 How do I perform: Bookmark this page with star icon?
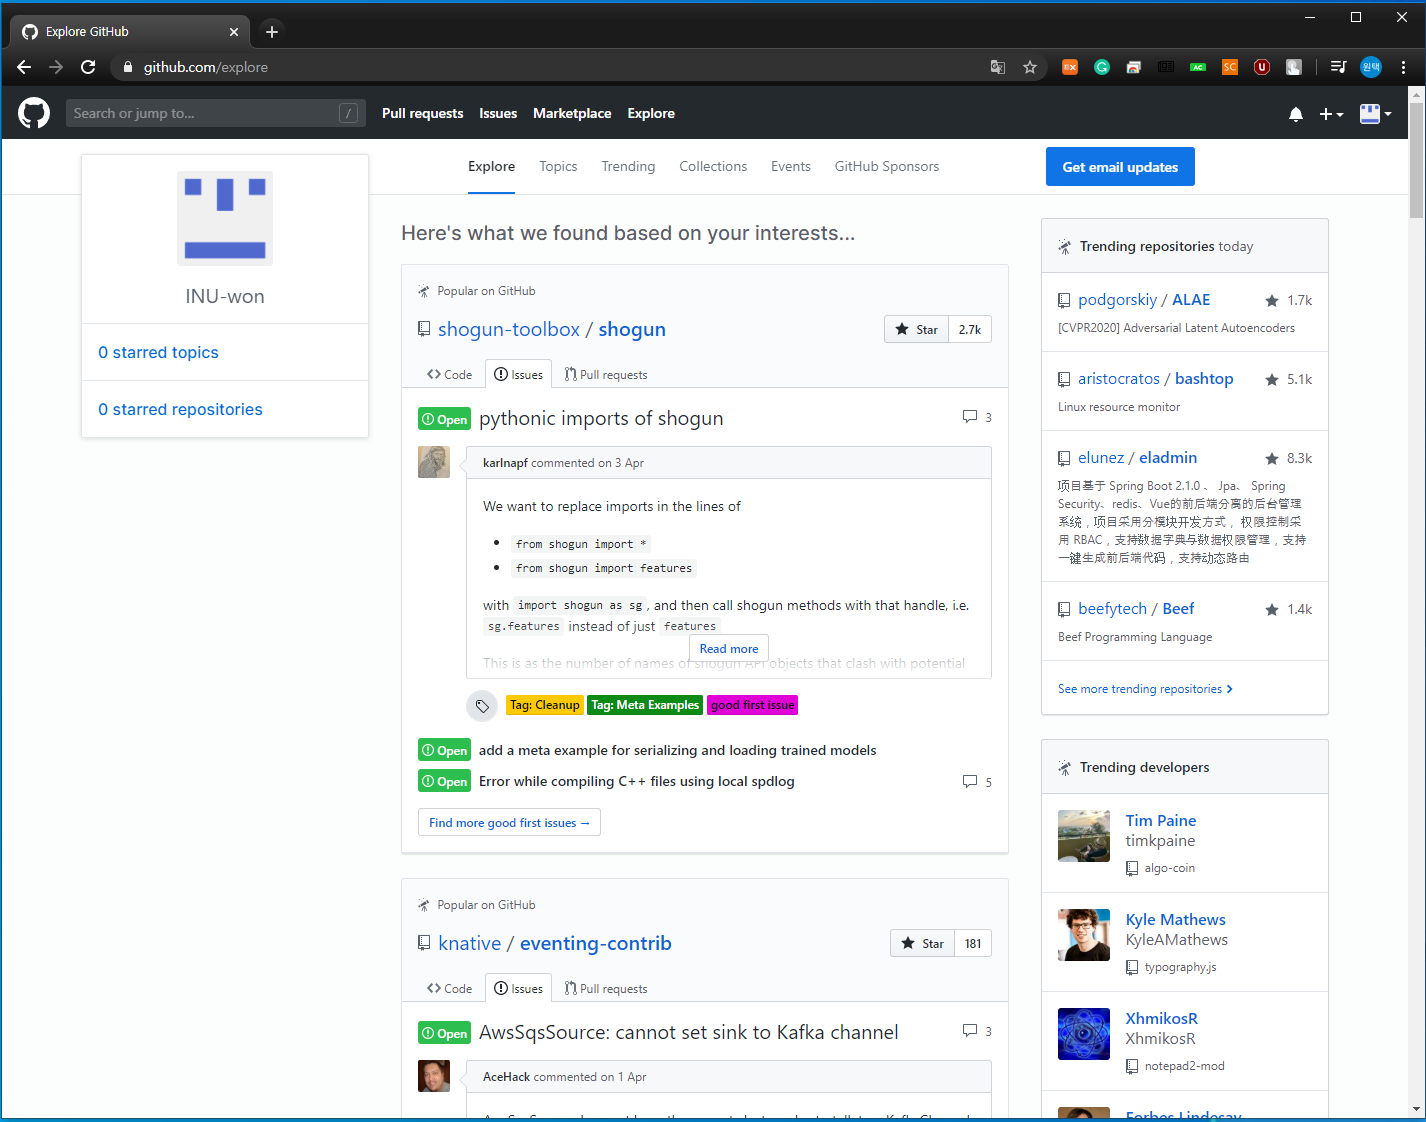tap(1030, 67)
